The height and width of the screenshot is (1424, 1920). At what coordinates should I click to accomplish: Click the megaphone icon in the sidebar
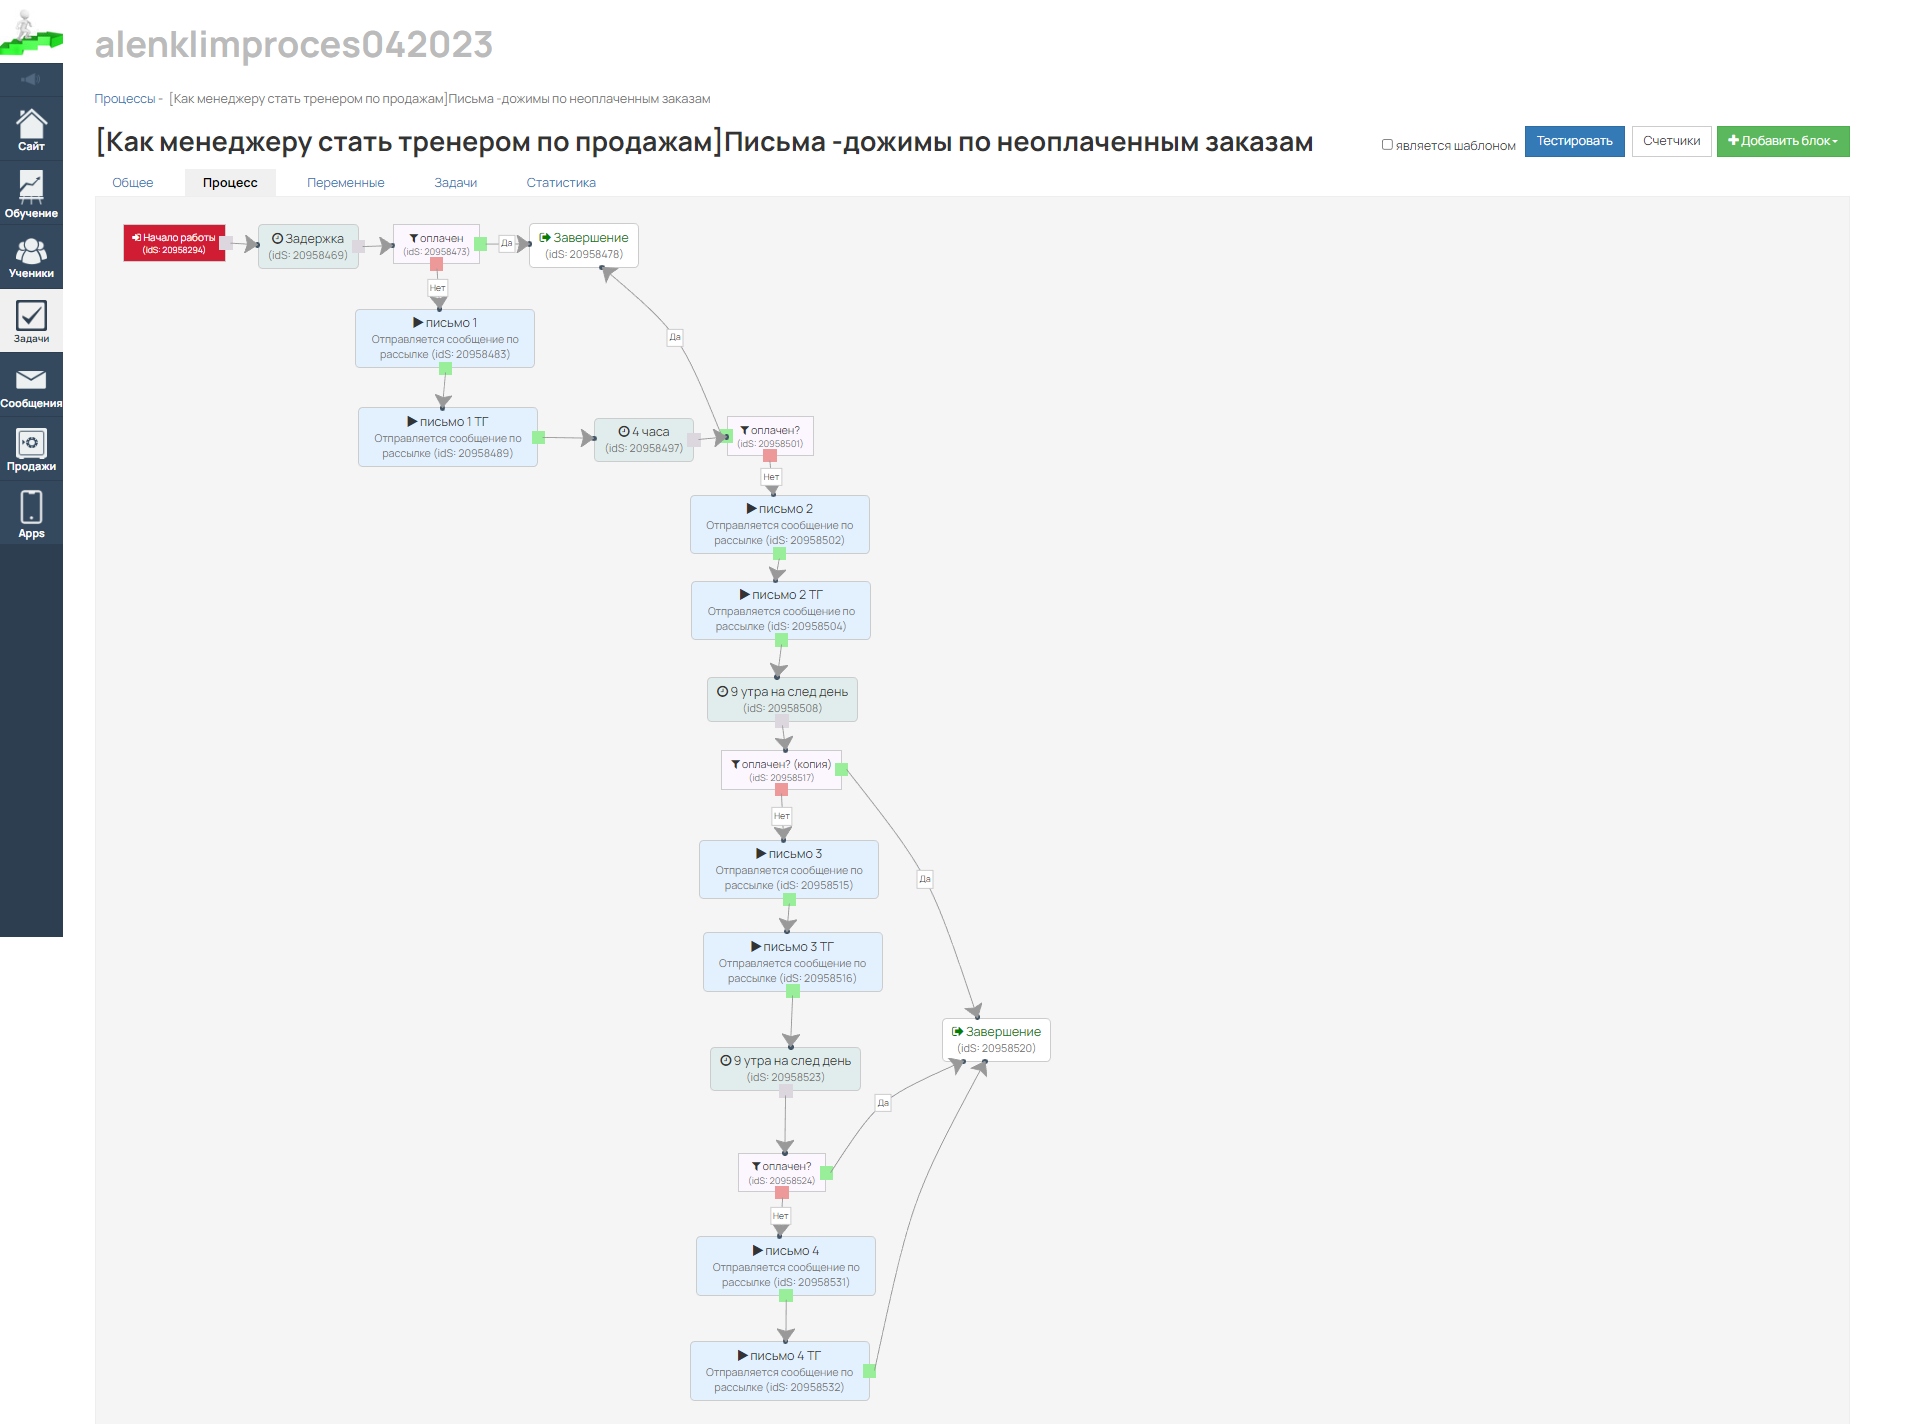[31, 79]
